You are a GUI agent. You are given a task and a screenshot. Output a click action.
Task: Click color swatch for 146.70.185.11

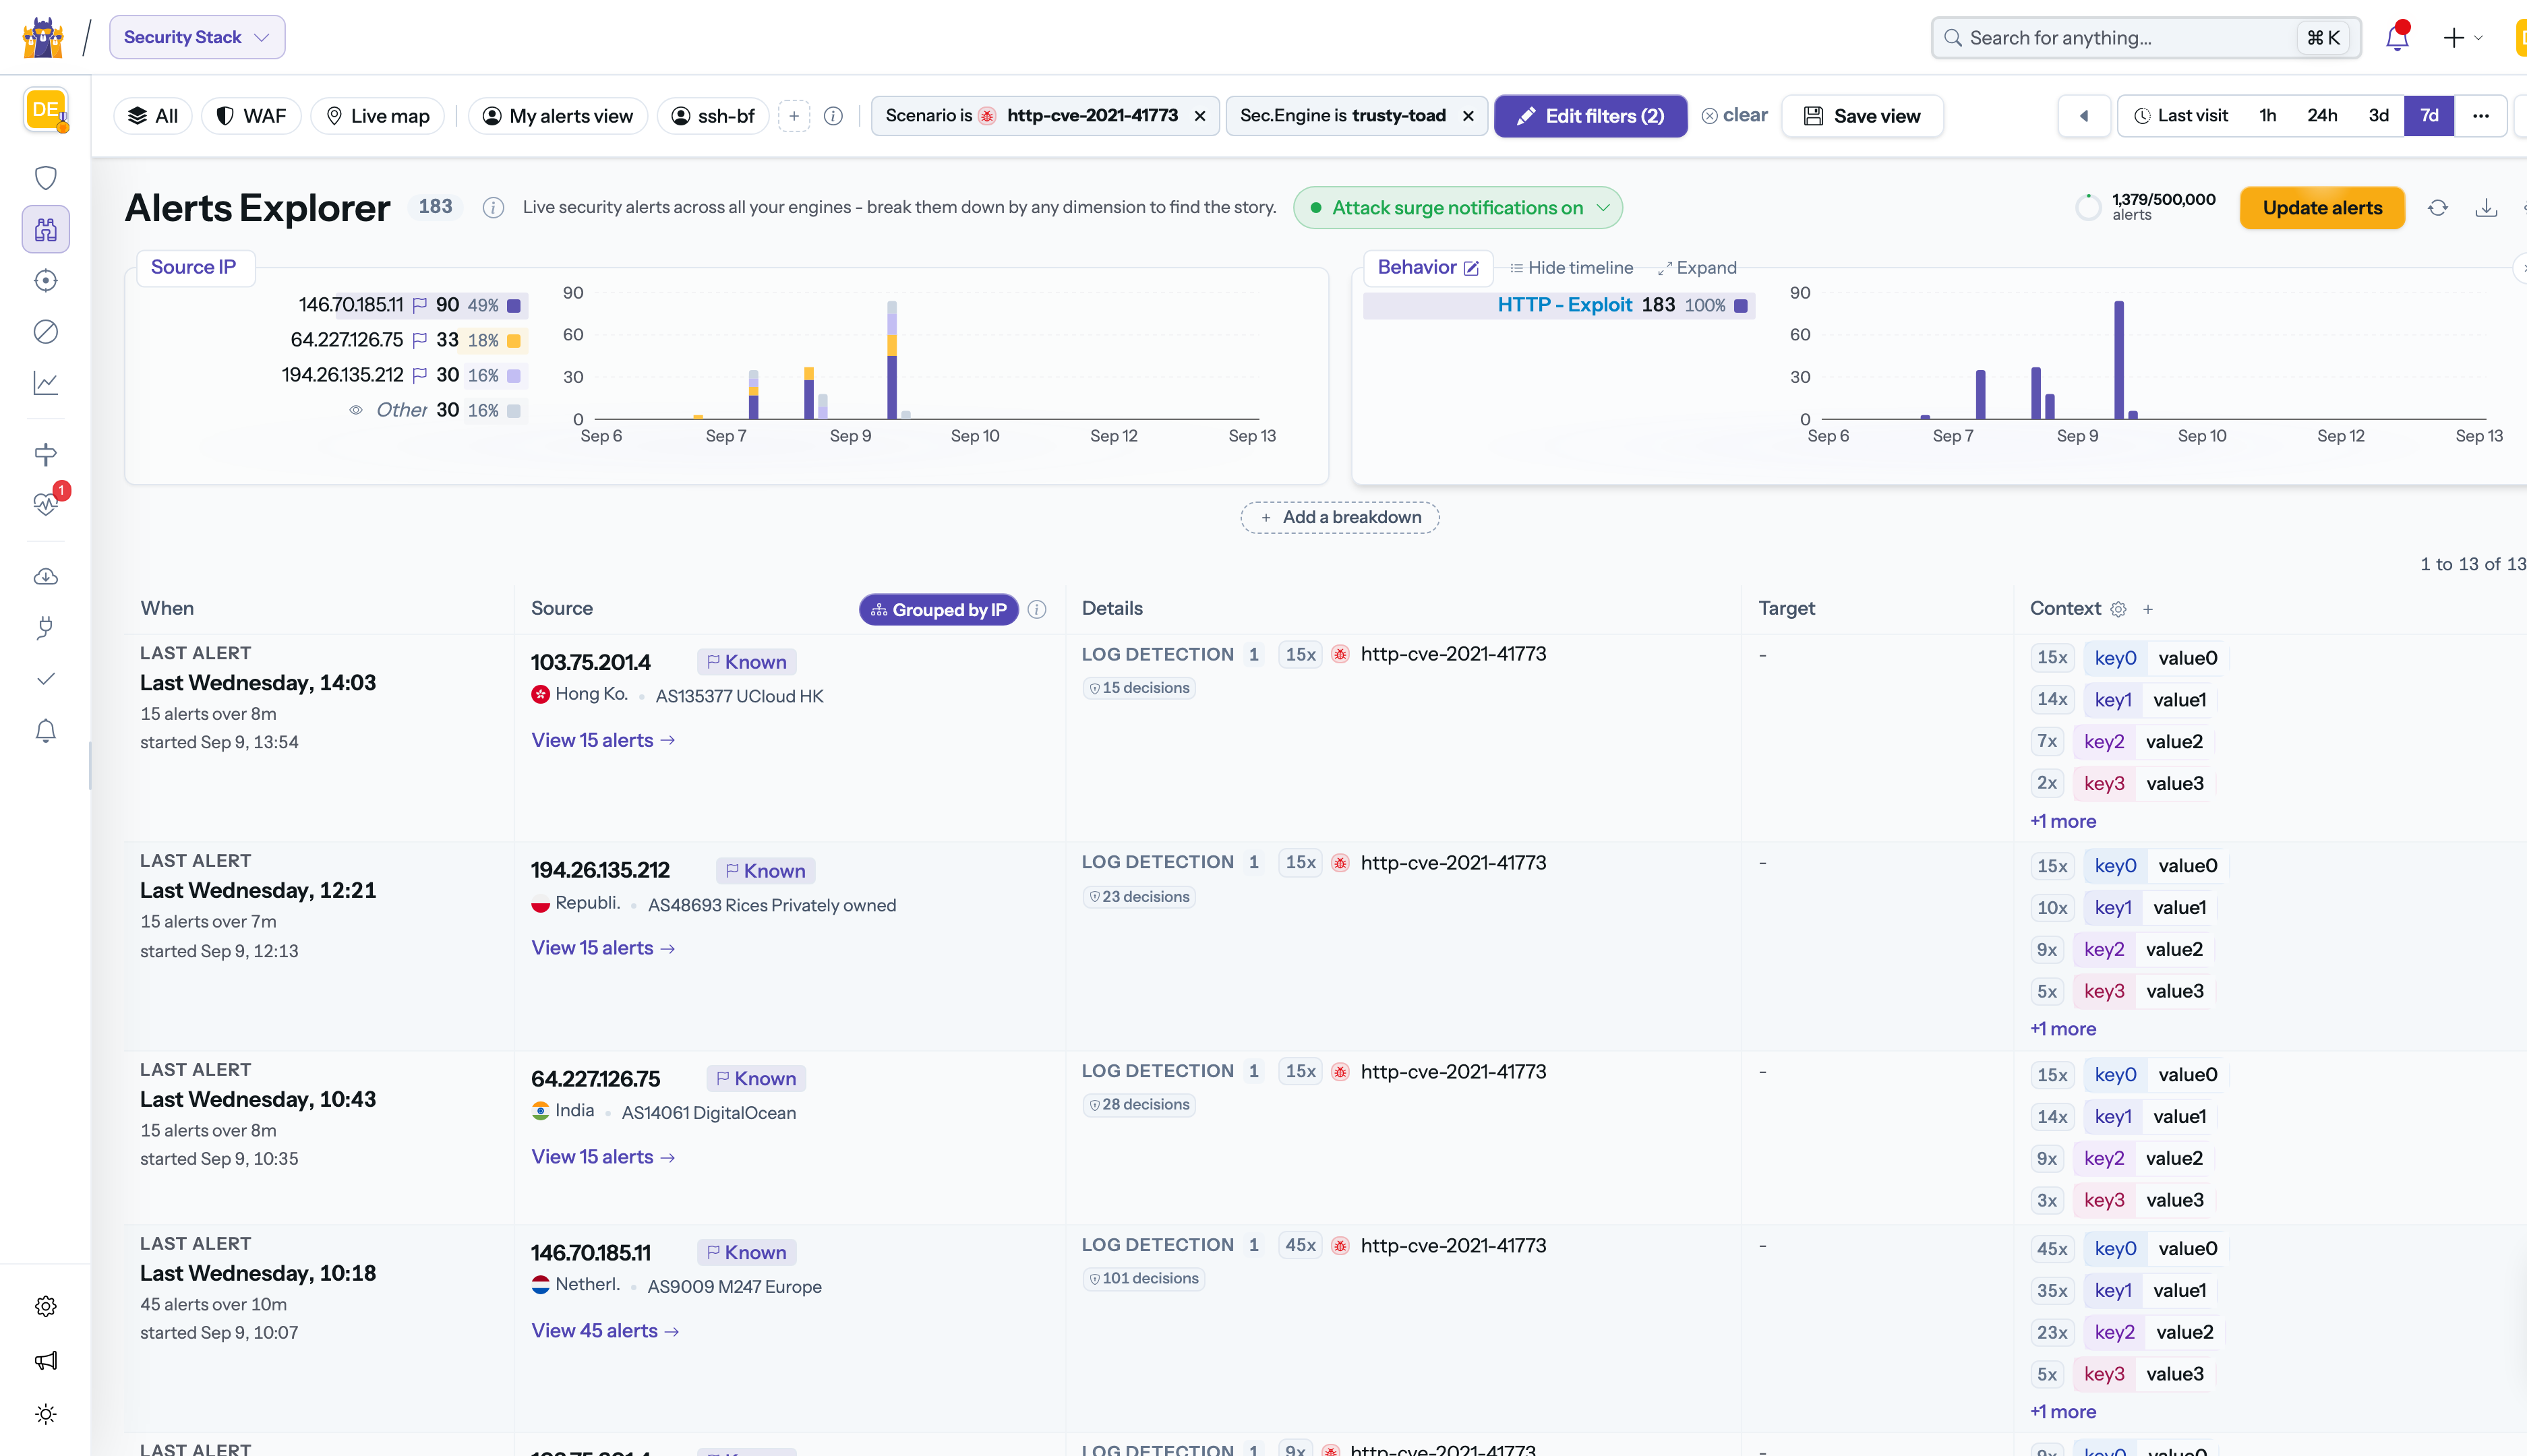[x=514, y=306]
